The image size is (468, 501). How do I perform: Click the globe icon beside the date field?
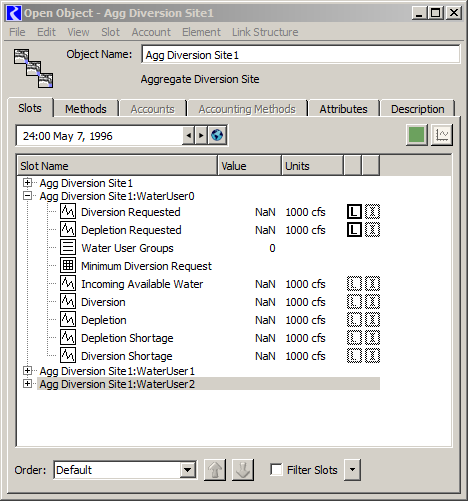(x=217, y=136)
